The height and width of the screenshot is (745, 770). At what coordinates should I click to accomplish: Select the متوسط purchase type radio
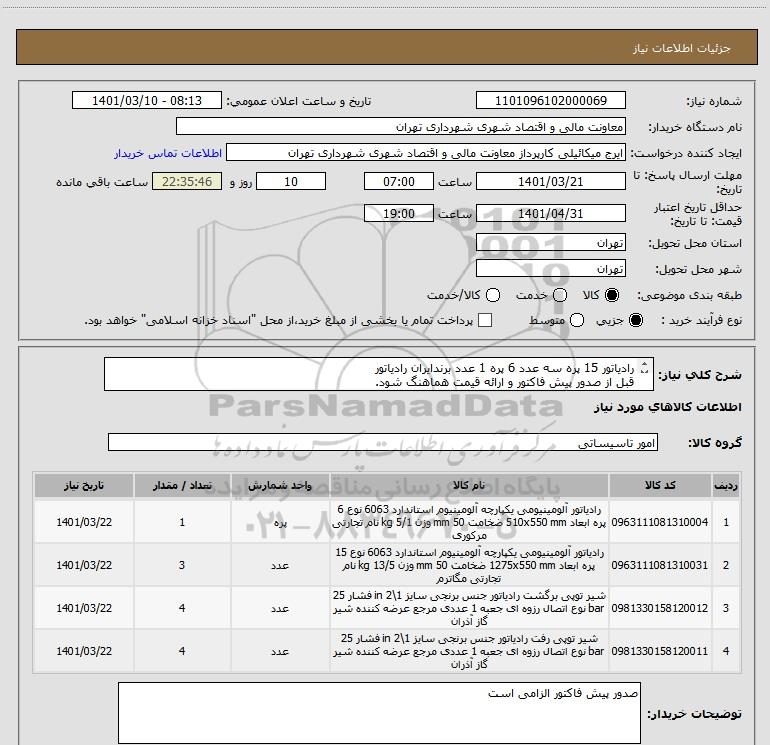click(577, 320)
